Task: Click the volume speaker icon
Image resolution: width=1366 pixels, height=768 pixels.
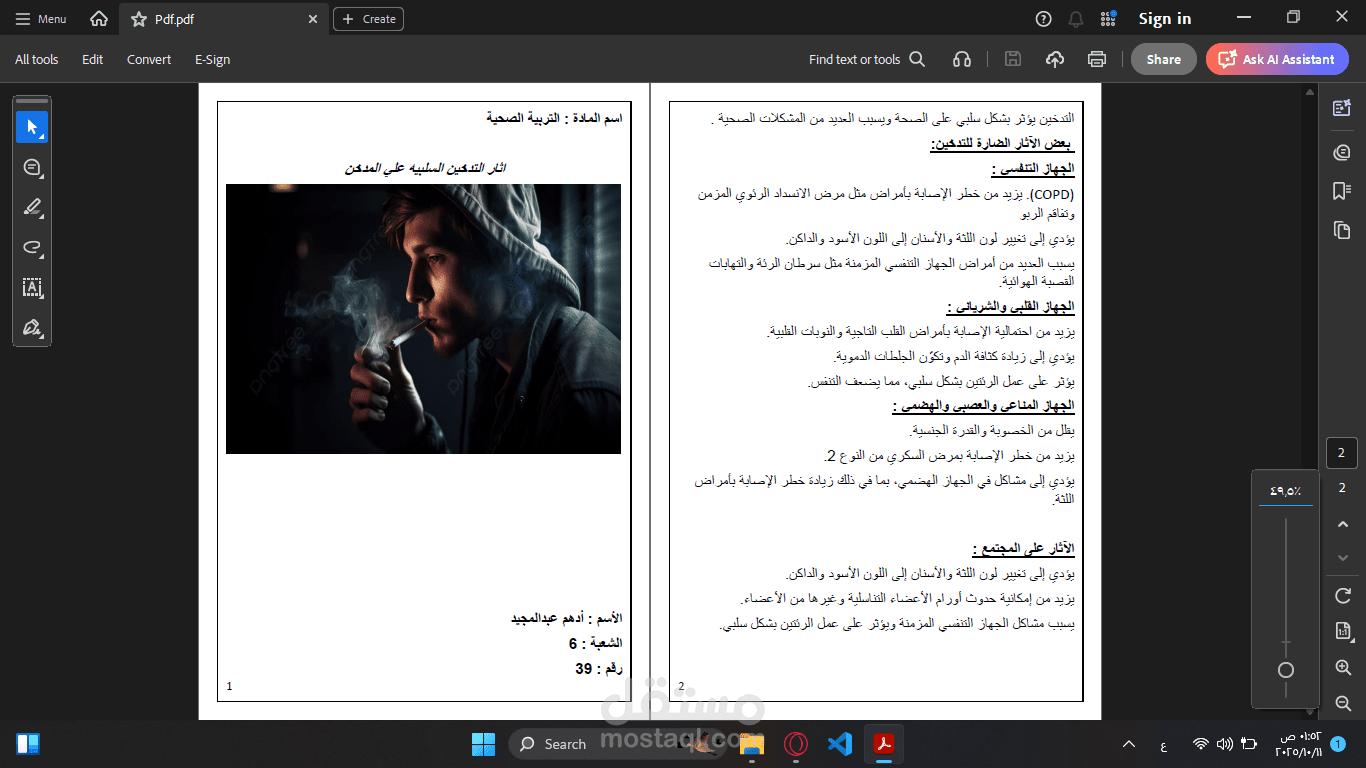Action: pos(1225,744)
